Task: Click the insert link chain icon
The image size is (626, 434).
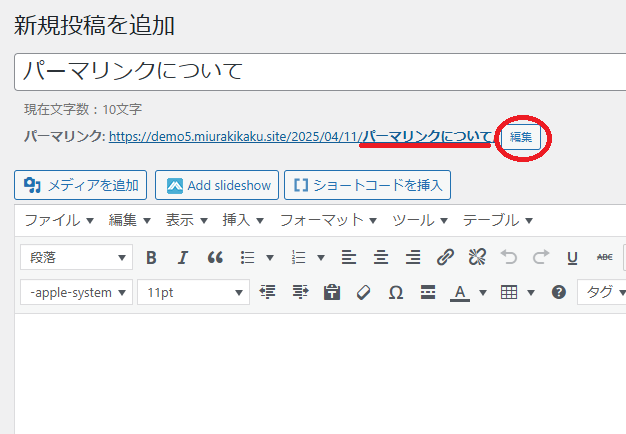Action: tap(445, 257)
